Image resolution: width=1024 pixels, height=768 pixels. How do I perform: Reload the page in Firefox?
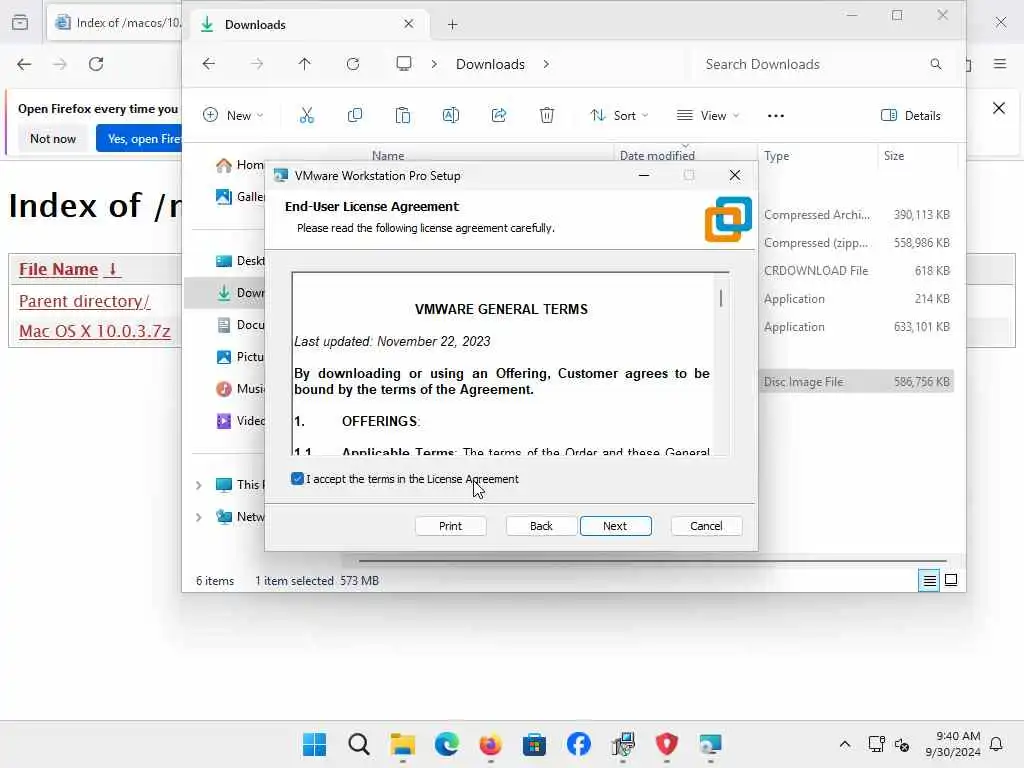pyautogui.click(x=96, y=64)
